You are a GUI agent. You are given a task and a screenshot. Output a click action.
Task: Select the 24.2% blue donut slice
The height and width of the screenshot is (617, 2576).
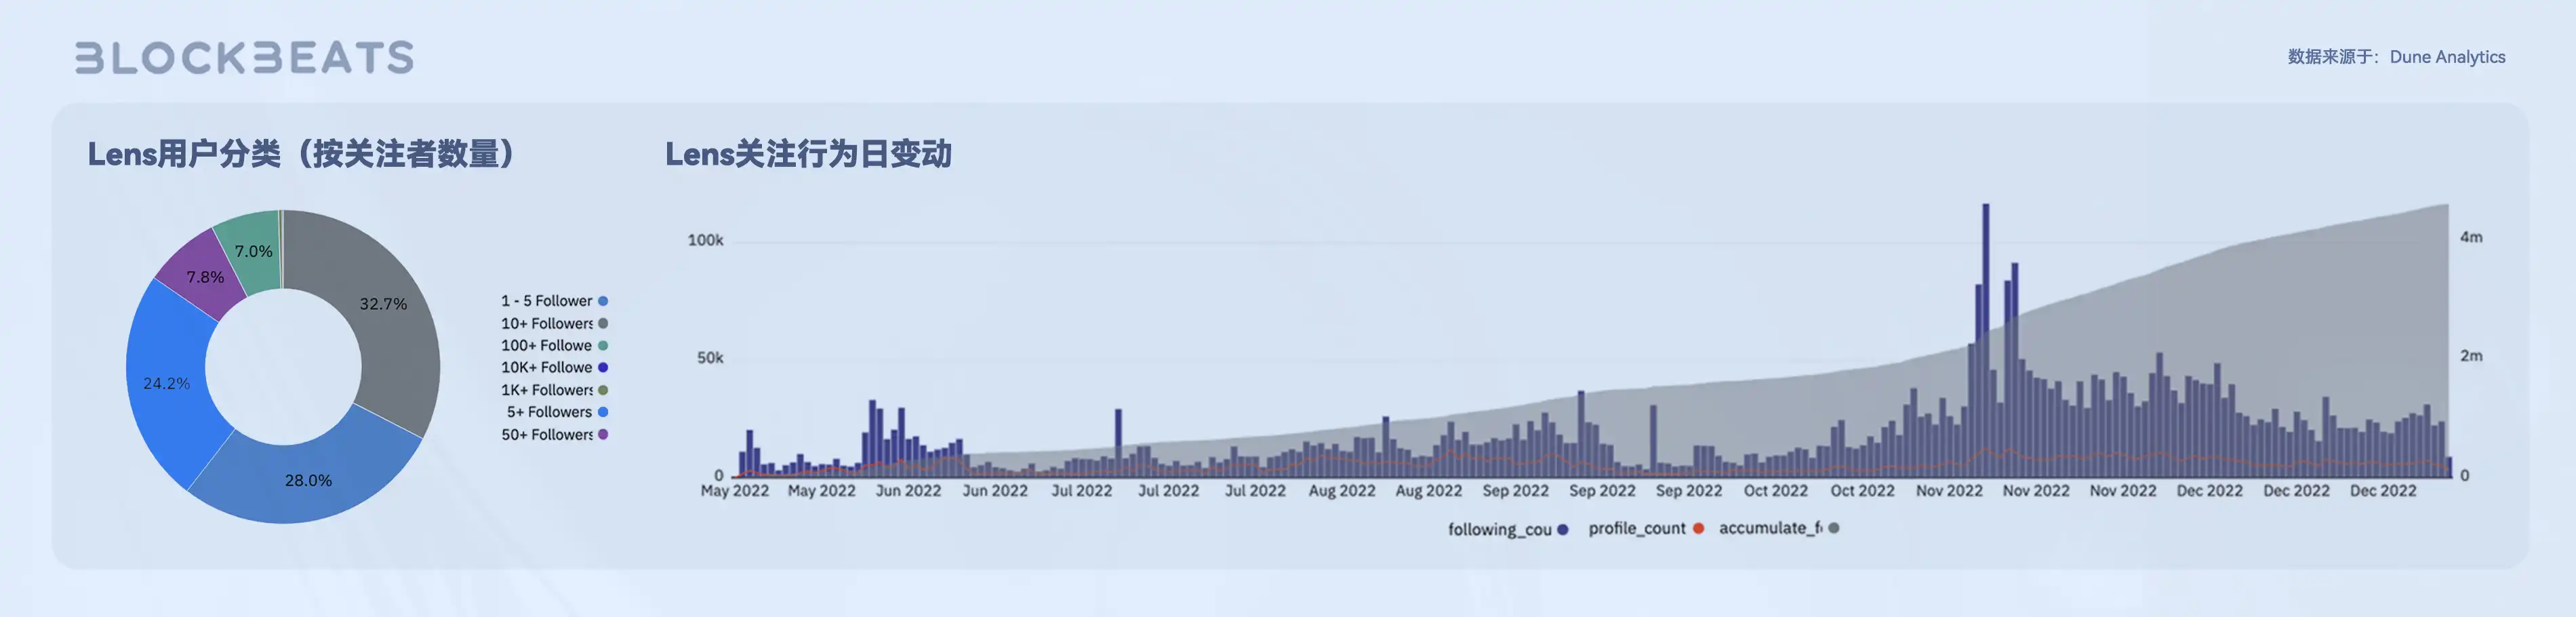pos(166,383)
